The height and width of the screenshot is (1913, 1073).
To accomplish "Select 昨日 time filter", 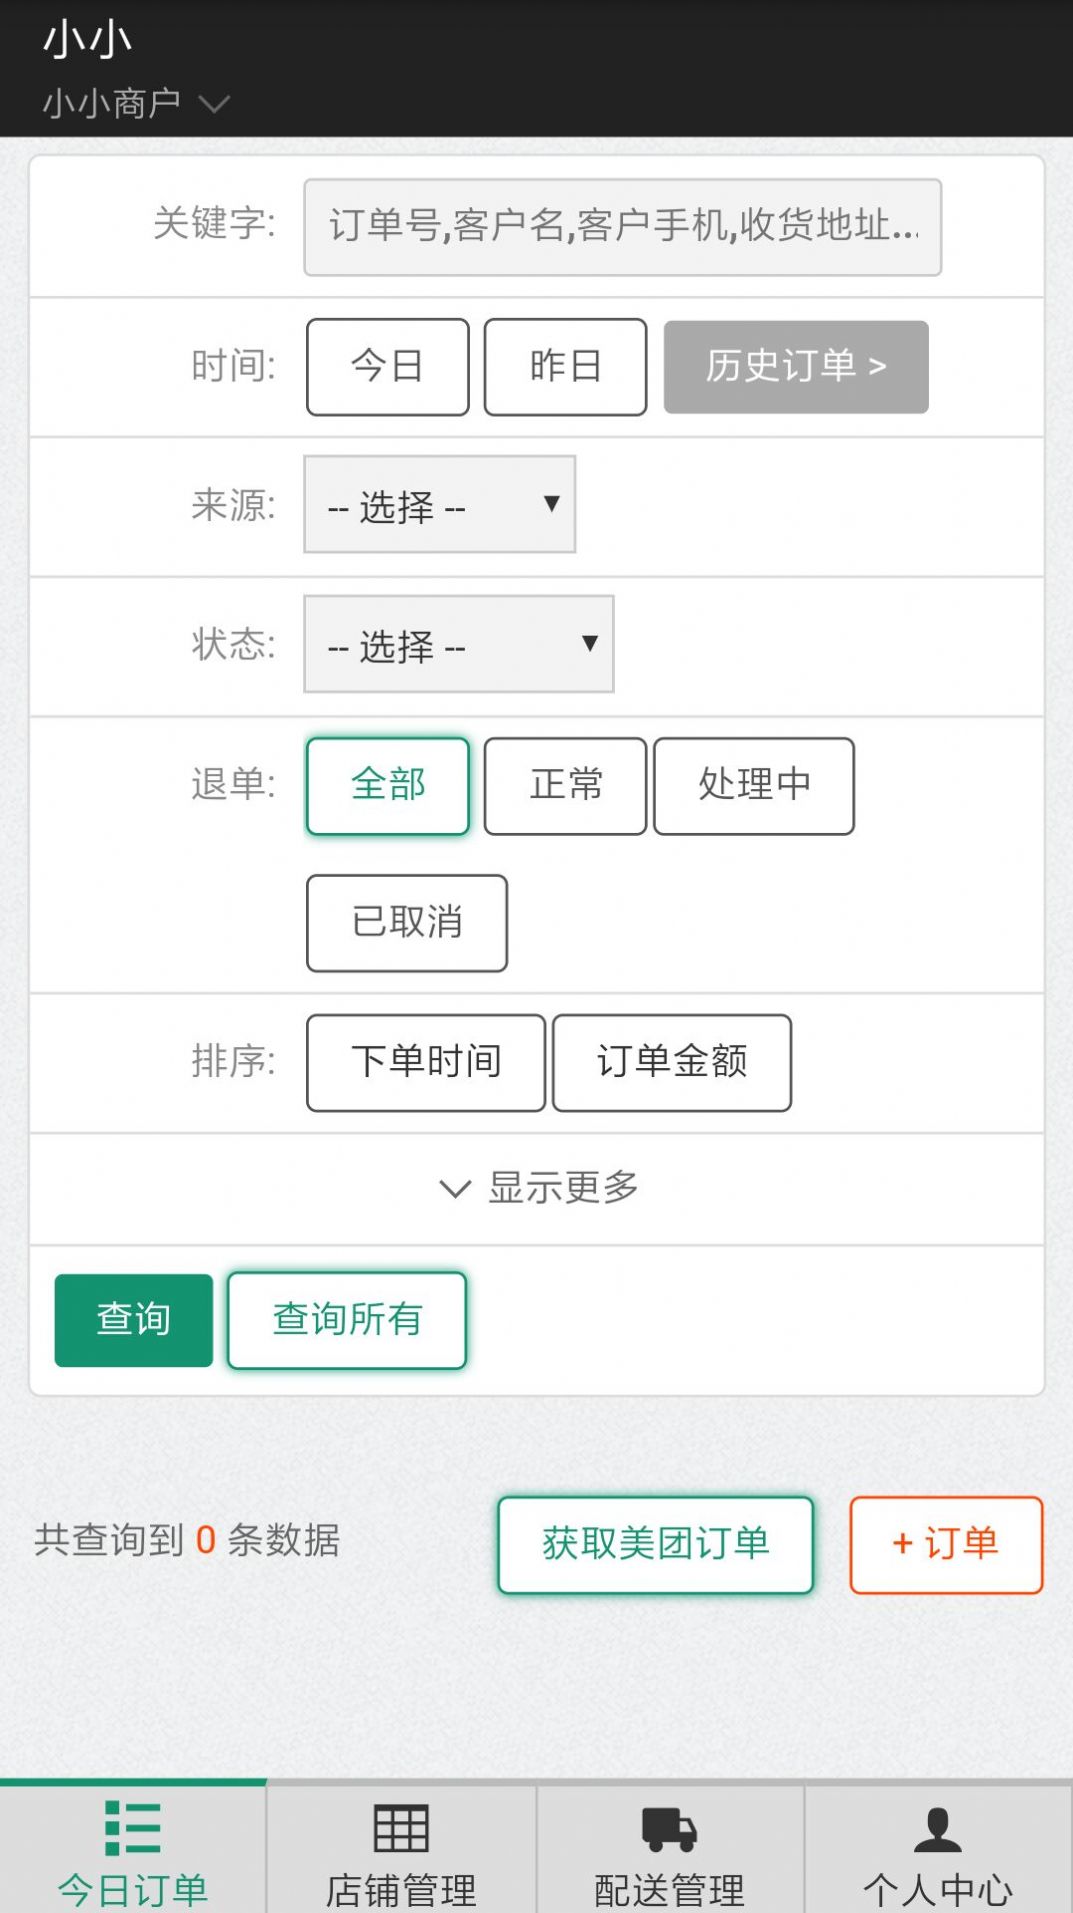I will click(565, 367).
